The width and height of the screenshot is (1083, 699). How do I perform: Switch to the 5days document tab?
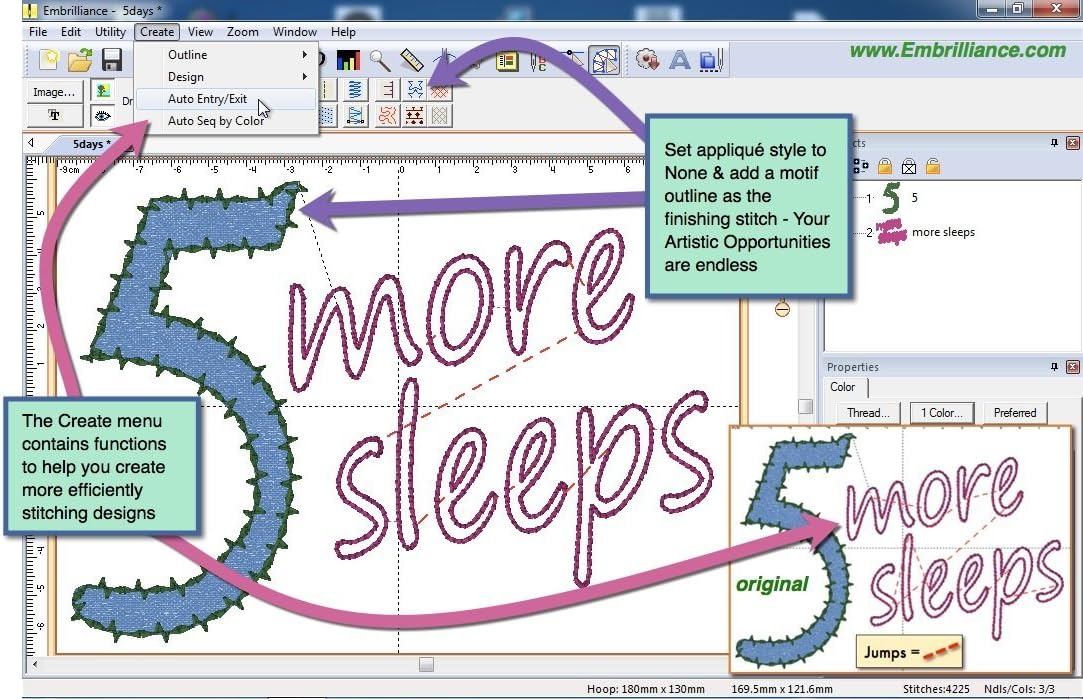91,144
